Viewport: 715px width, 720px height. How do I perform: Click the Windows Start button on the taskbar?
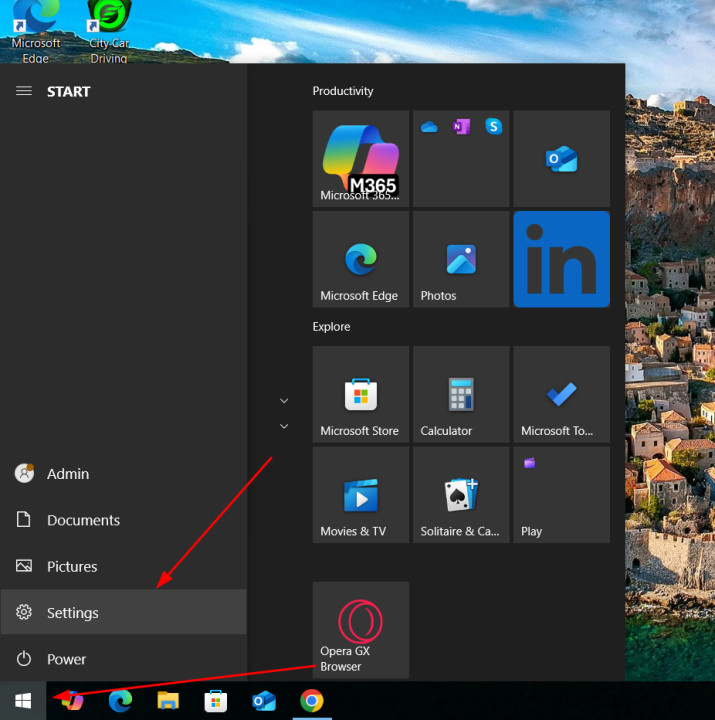tap(23, 701)
